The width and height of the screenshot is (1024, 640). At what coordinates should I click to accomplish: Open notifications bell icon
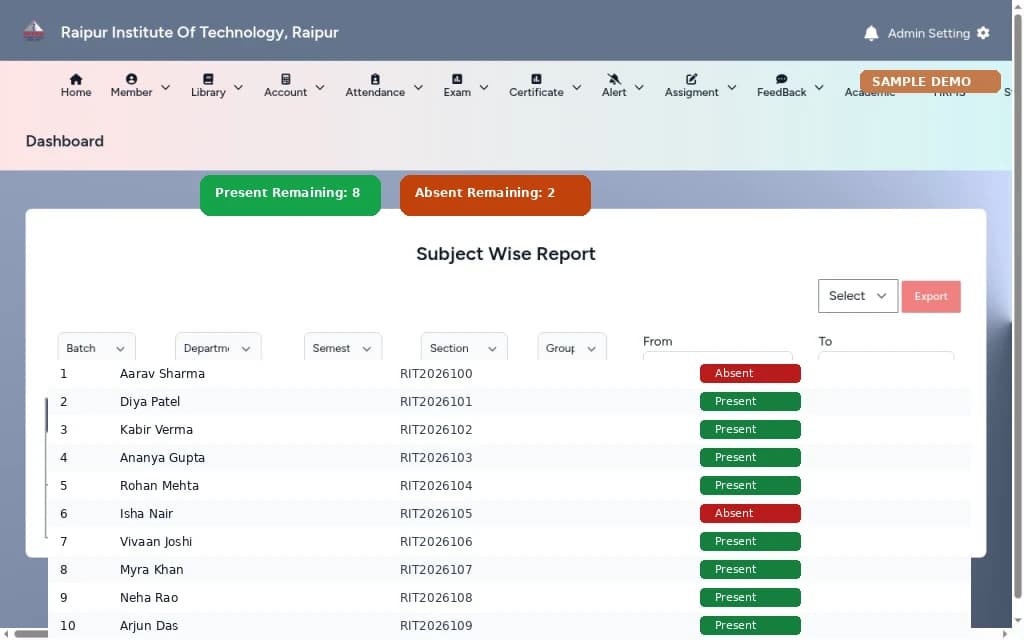tap(871, 33)
